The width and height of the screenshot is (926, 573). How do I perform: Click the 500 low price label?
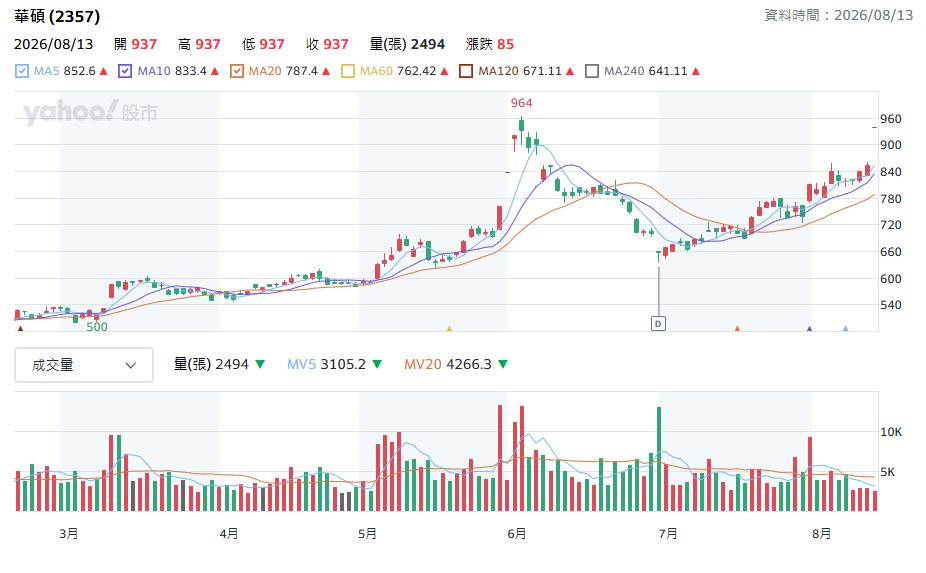click(x=97, y=327)
